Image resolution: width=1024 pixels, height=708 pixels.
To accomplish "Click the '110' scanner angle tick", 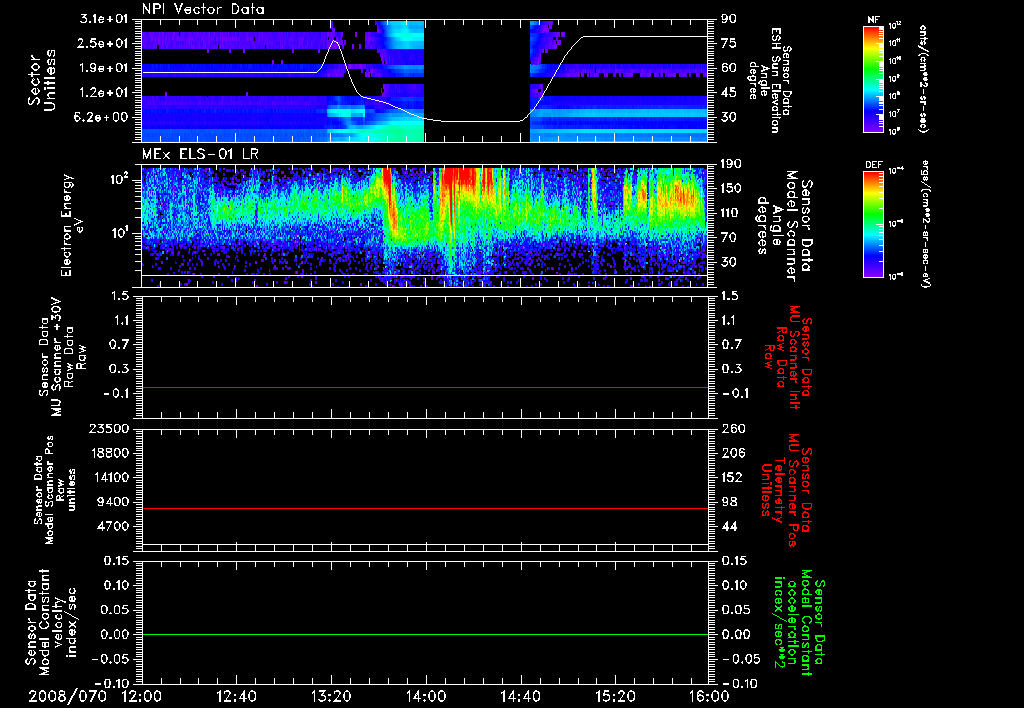I will pyautogui.click(x=732, y=213).
